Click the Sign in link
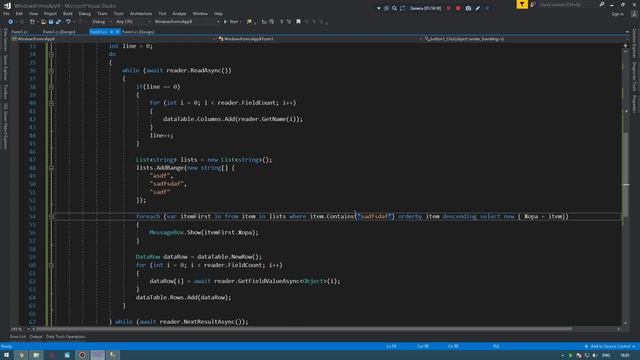Image resolution: width=640 pixels, height=360 pixels. tap(617, 14)
